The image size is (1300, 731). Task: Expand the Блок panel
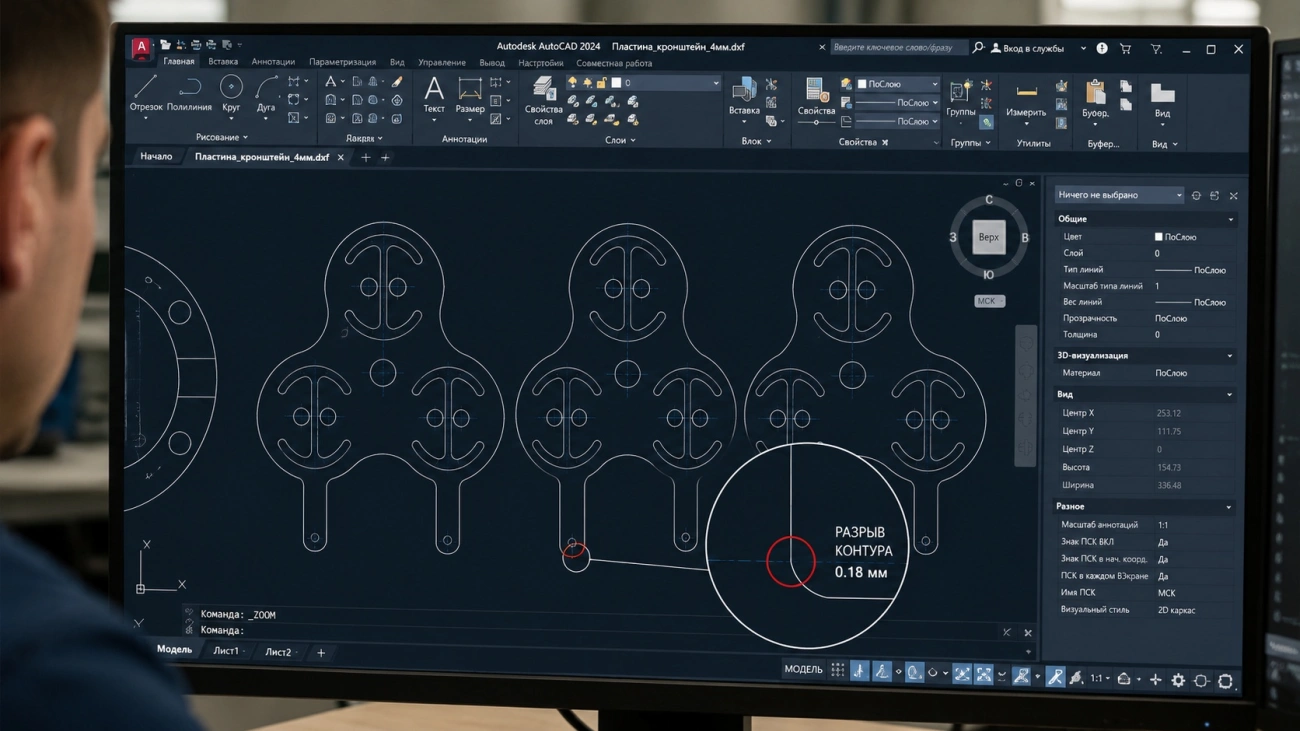[x=756, y=141]
